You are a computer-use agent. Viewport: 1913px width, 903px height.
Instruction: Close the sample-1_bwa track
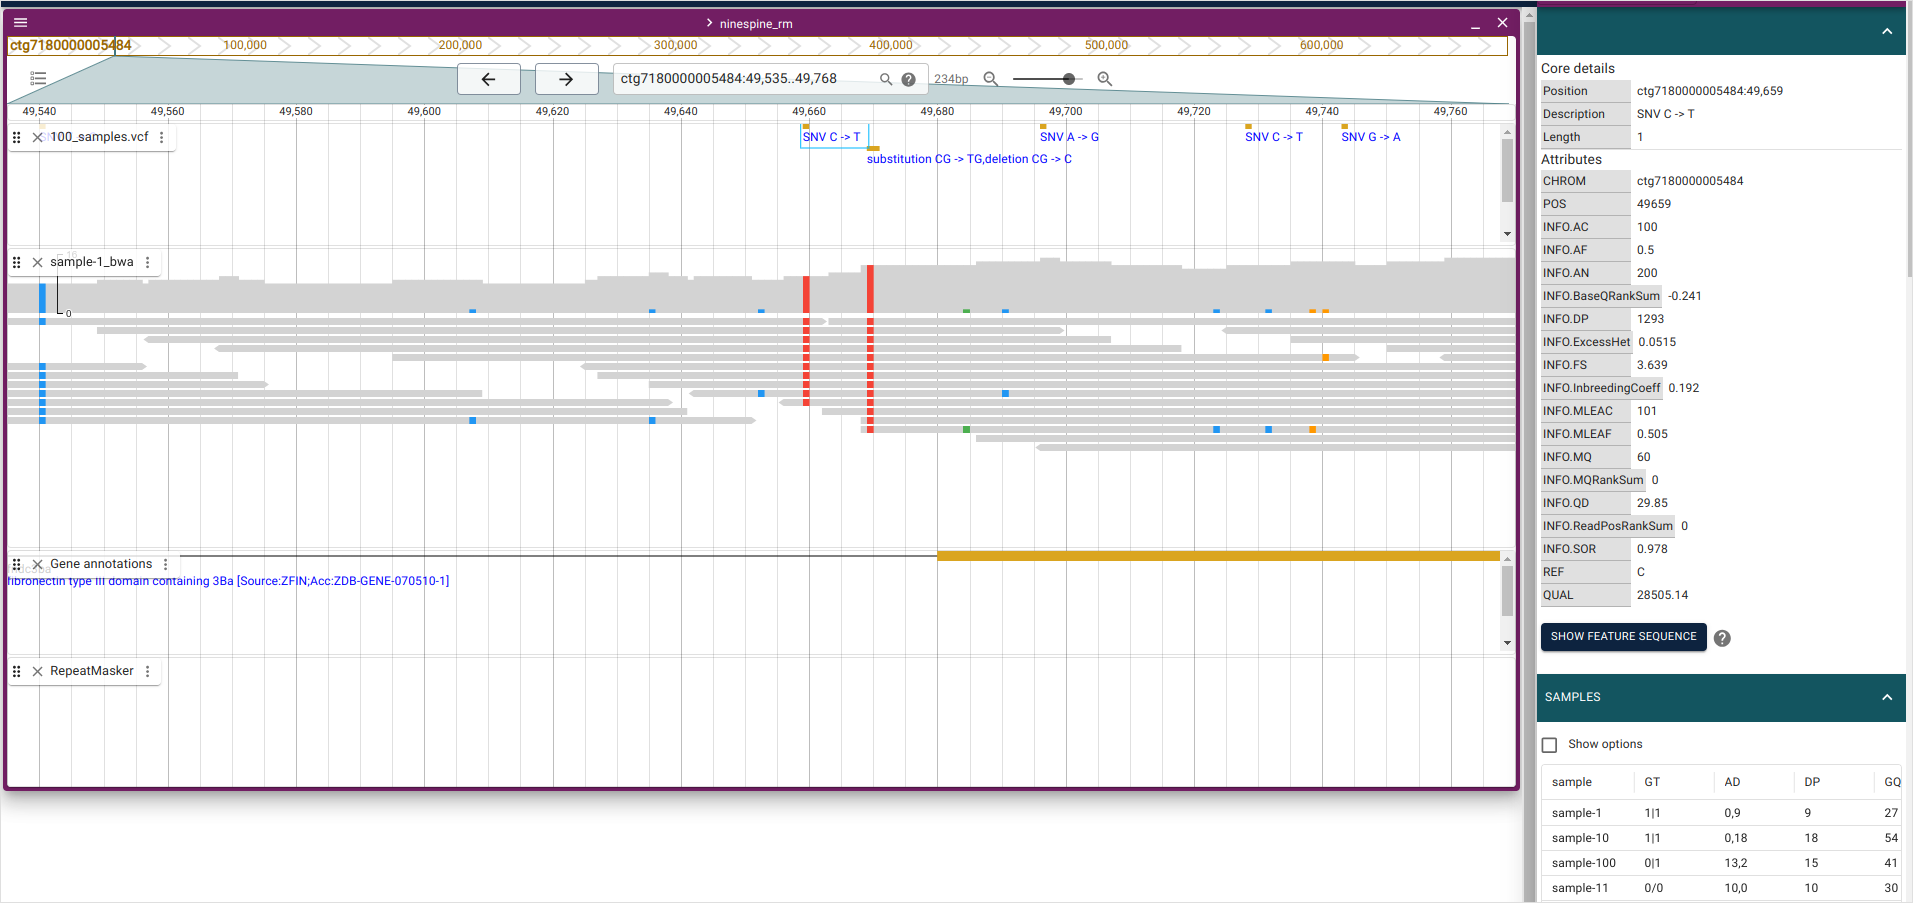click(37, 262)
